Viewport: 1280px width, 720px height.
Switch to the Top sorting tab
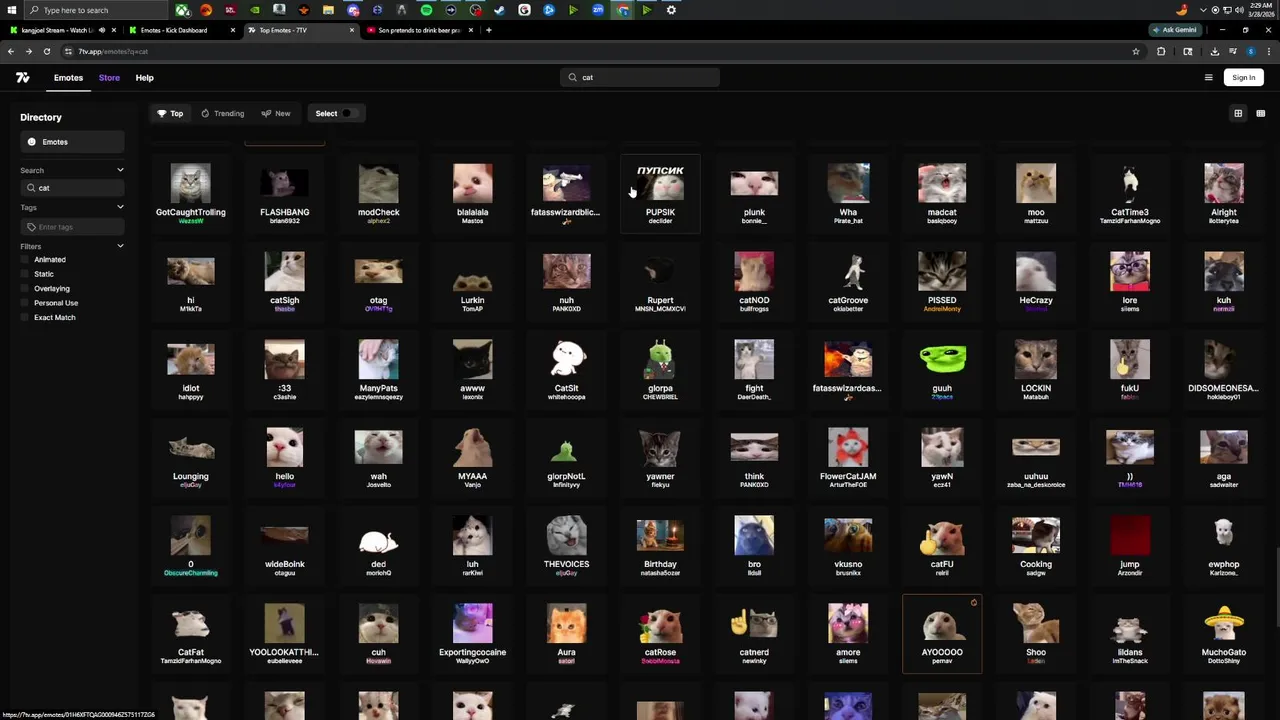(170, 113)
